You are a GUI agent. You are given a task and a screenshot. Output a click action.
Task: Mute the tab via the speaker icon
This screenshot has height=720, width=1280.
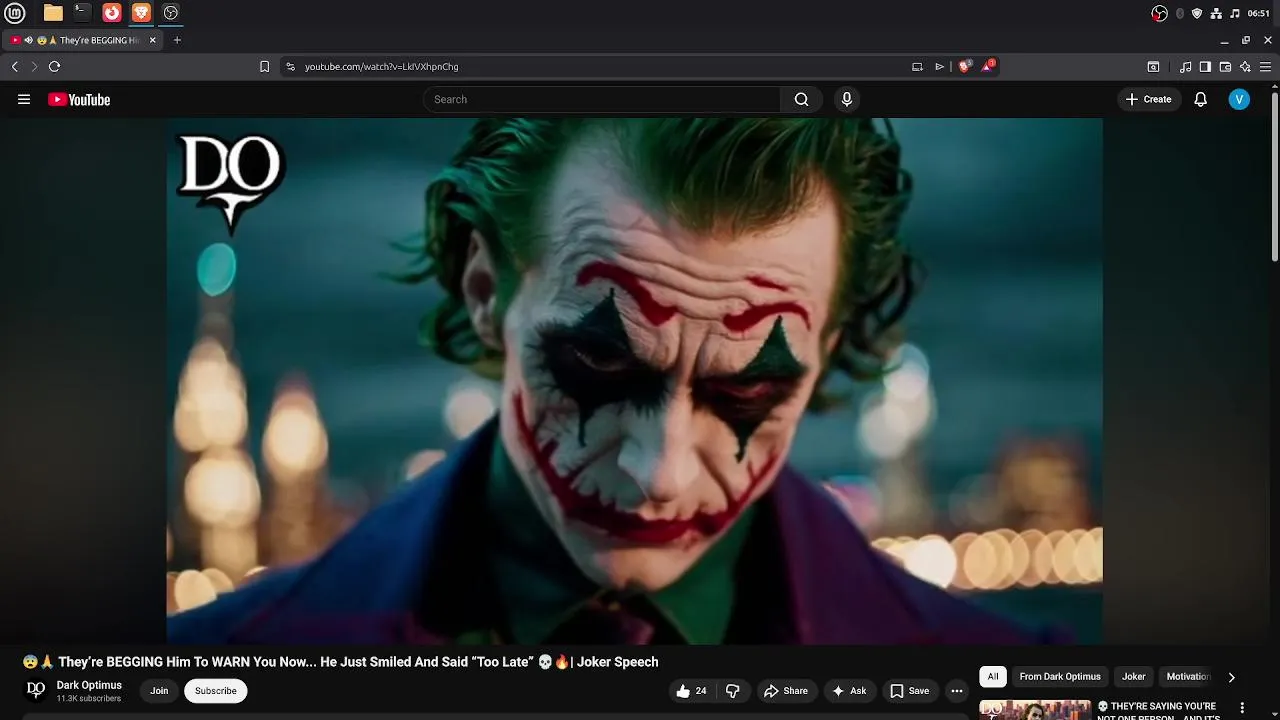pyautogui.click(x=29, y=40)
